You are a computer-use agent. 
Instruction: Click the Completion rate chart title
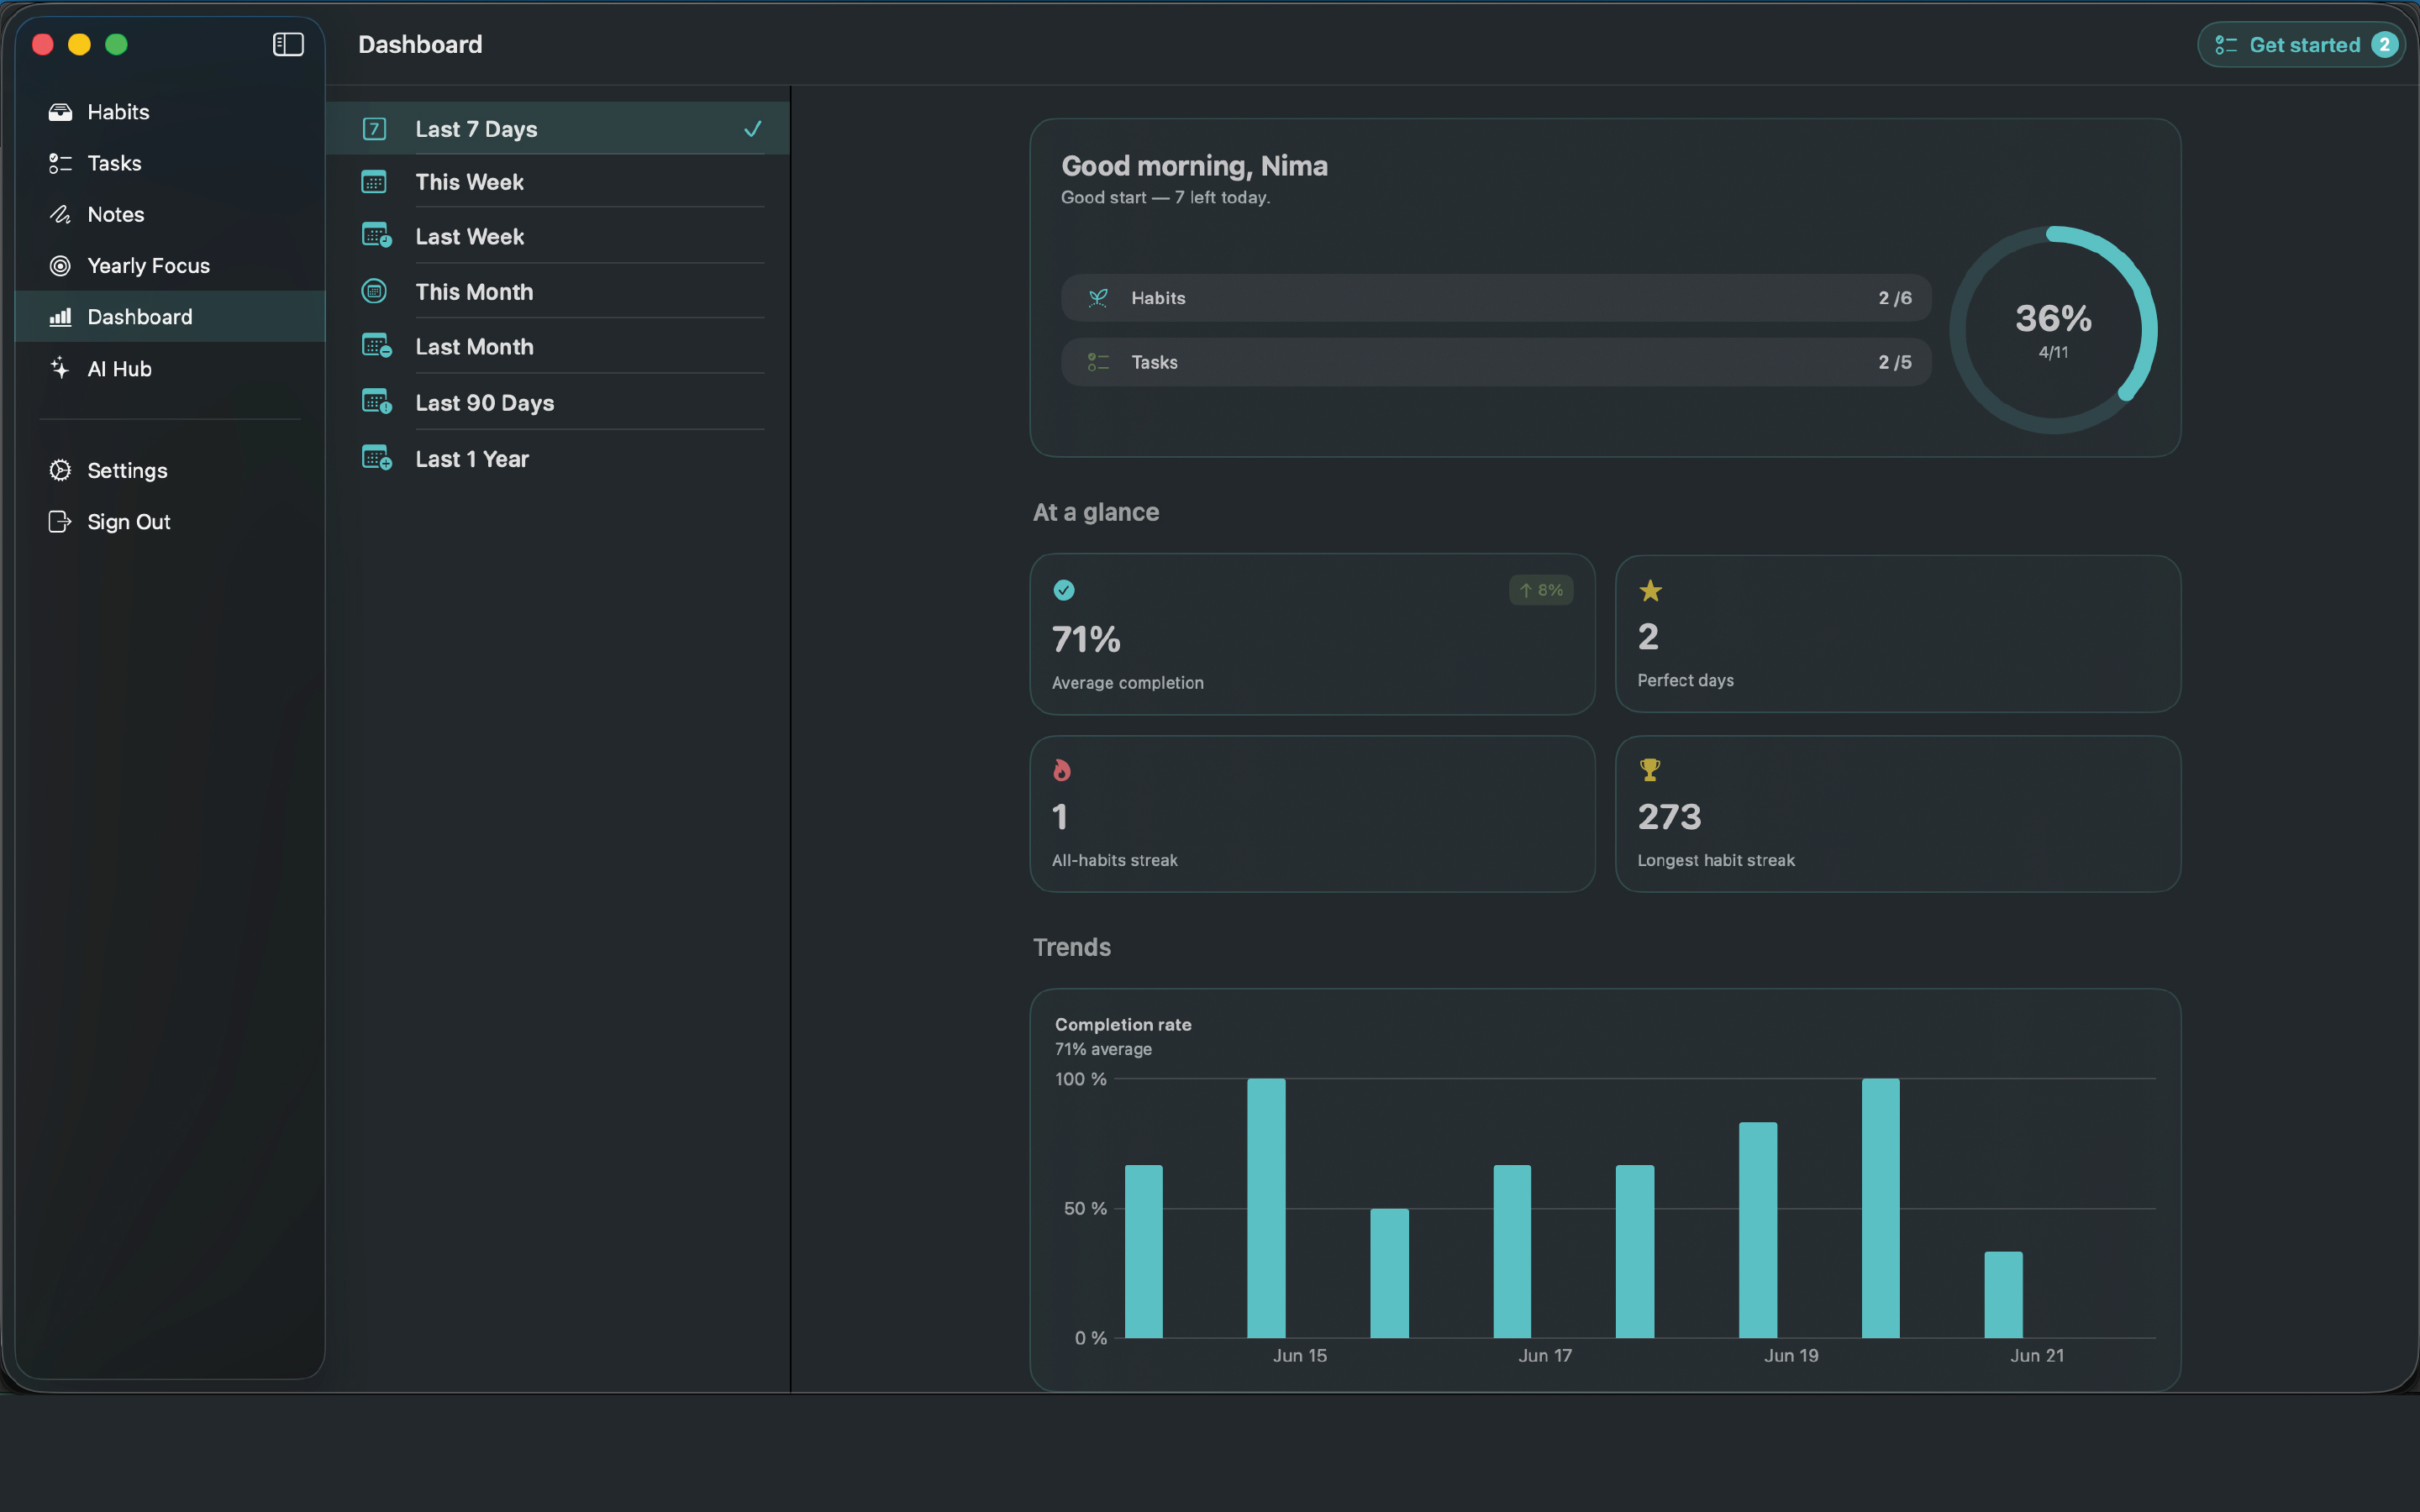[1123, 1024]
